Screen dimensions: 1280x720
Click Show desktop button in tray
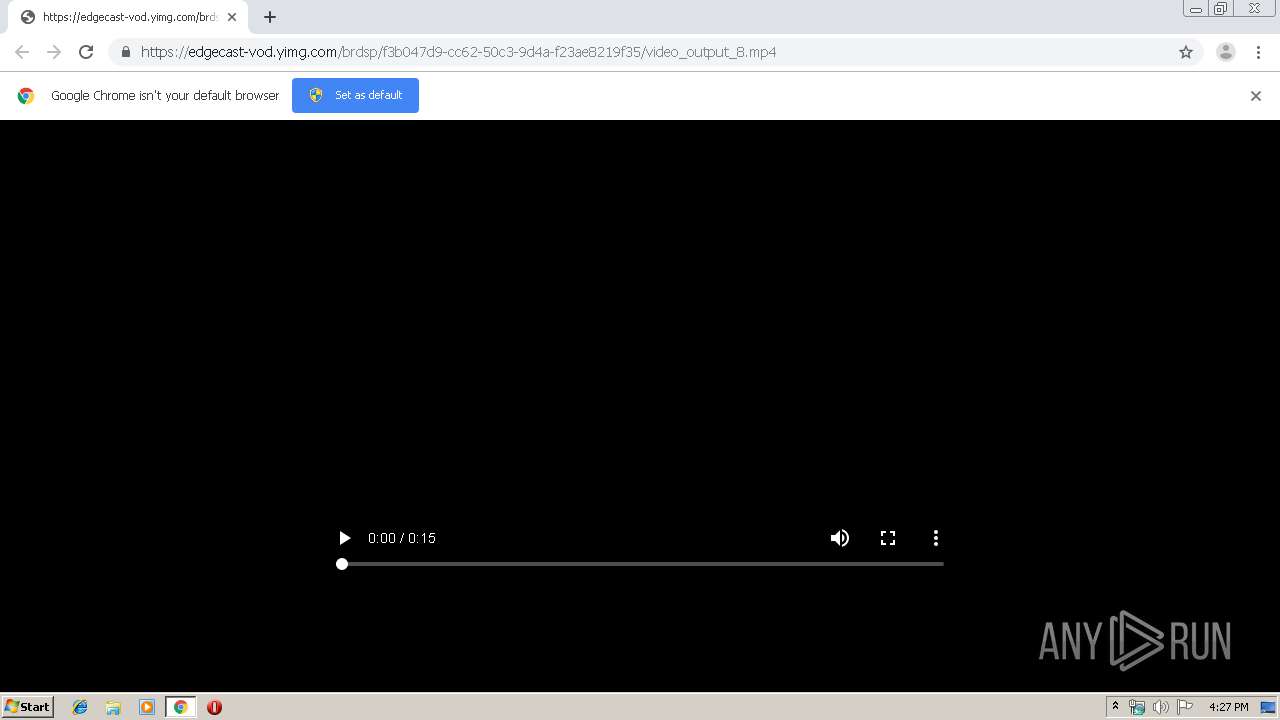(1269, 707)
